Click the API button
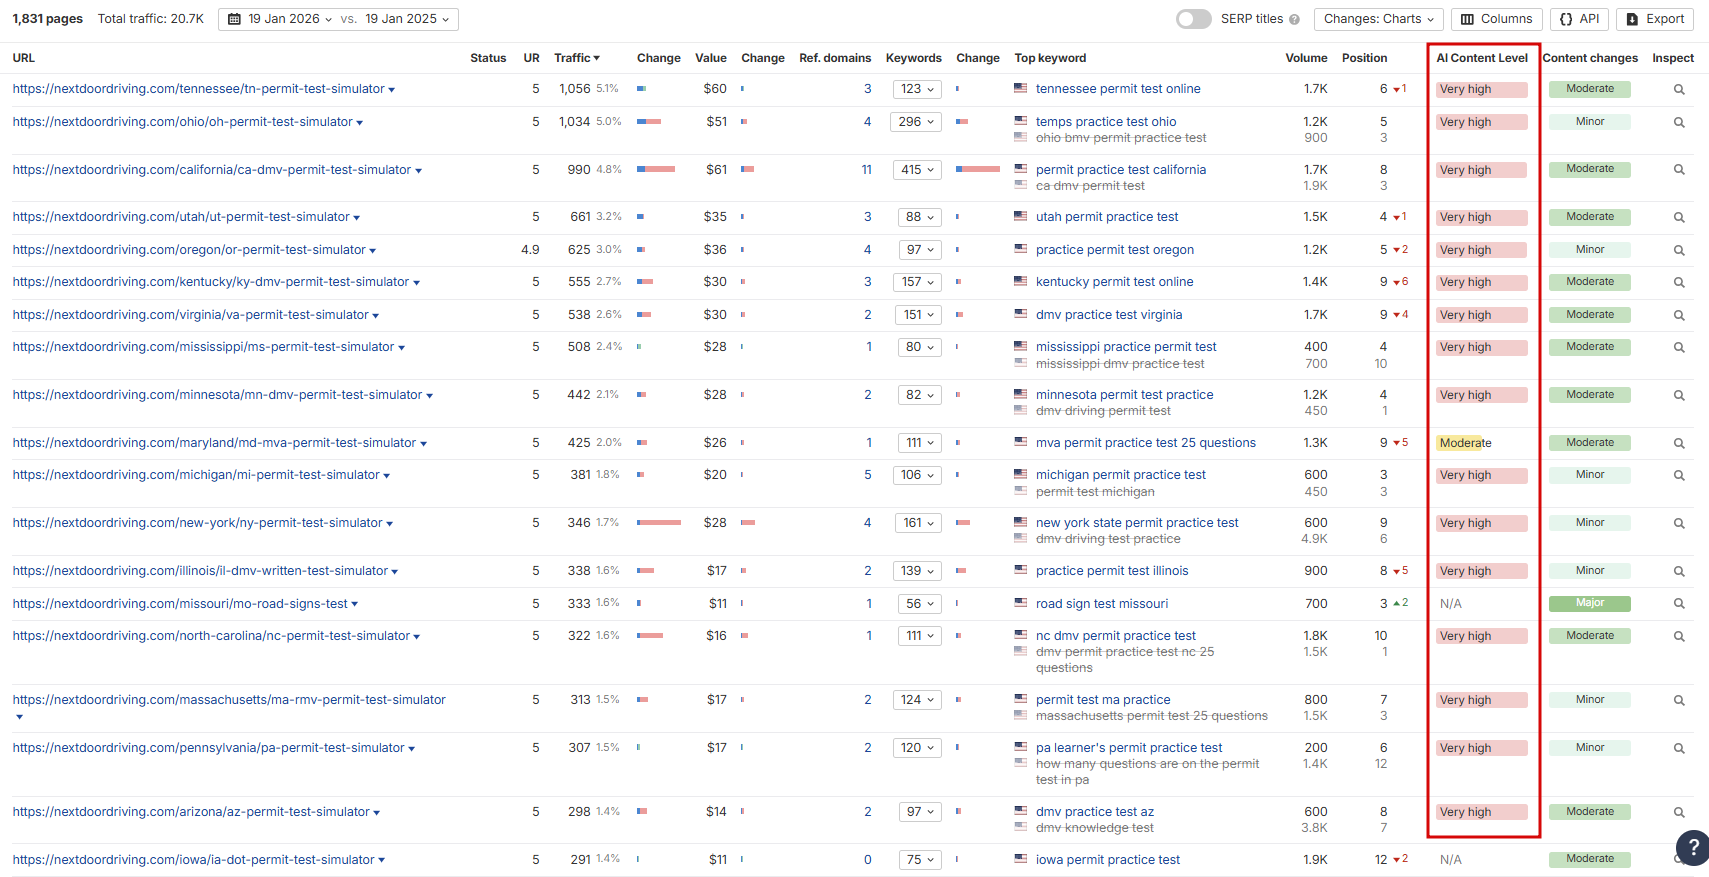1709x877 pixels. pos(1580,19)
